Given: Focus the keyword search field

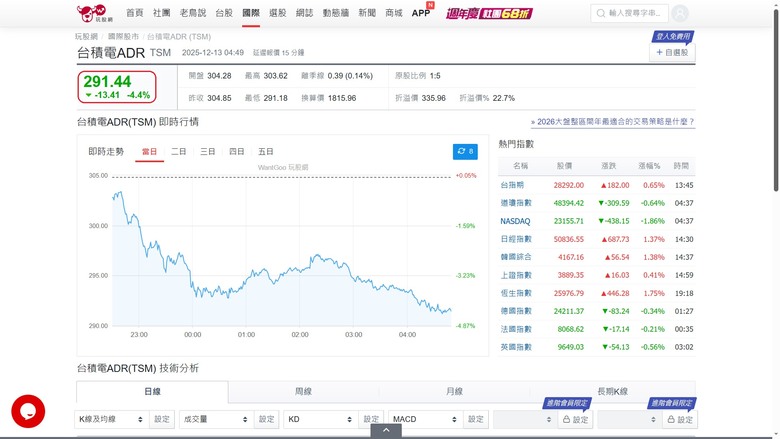Looking at the screenshot, I should [629, 13].
